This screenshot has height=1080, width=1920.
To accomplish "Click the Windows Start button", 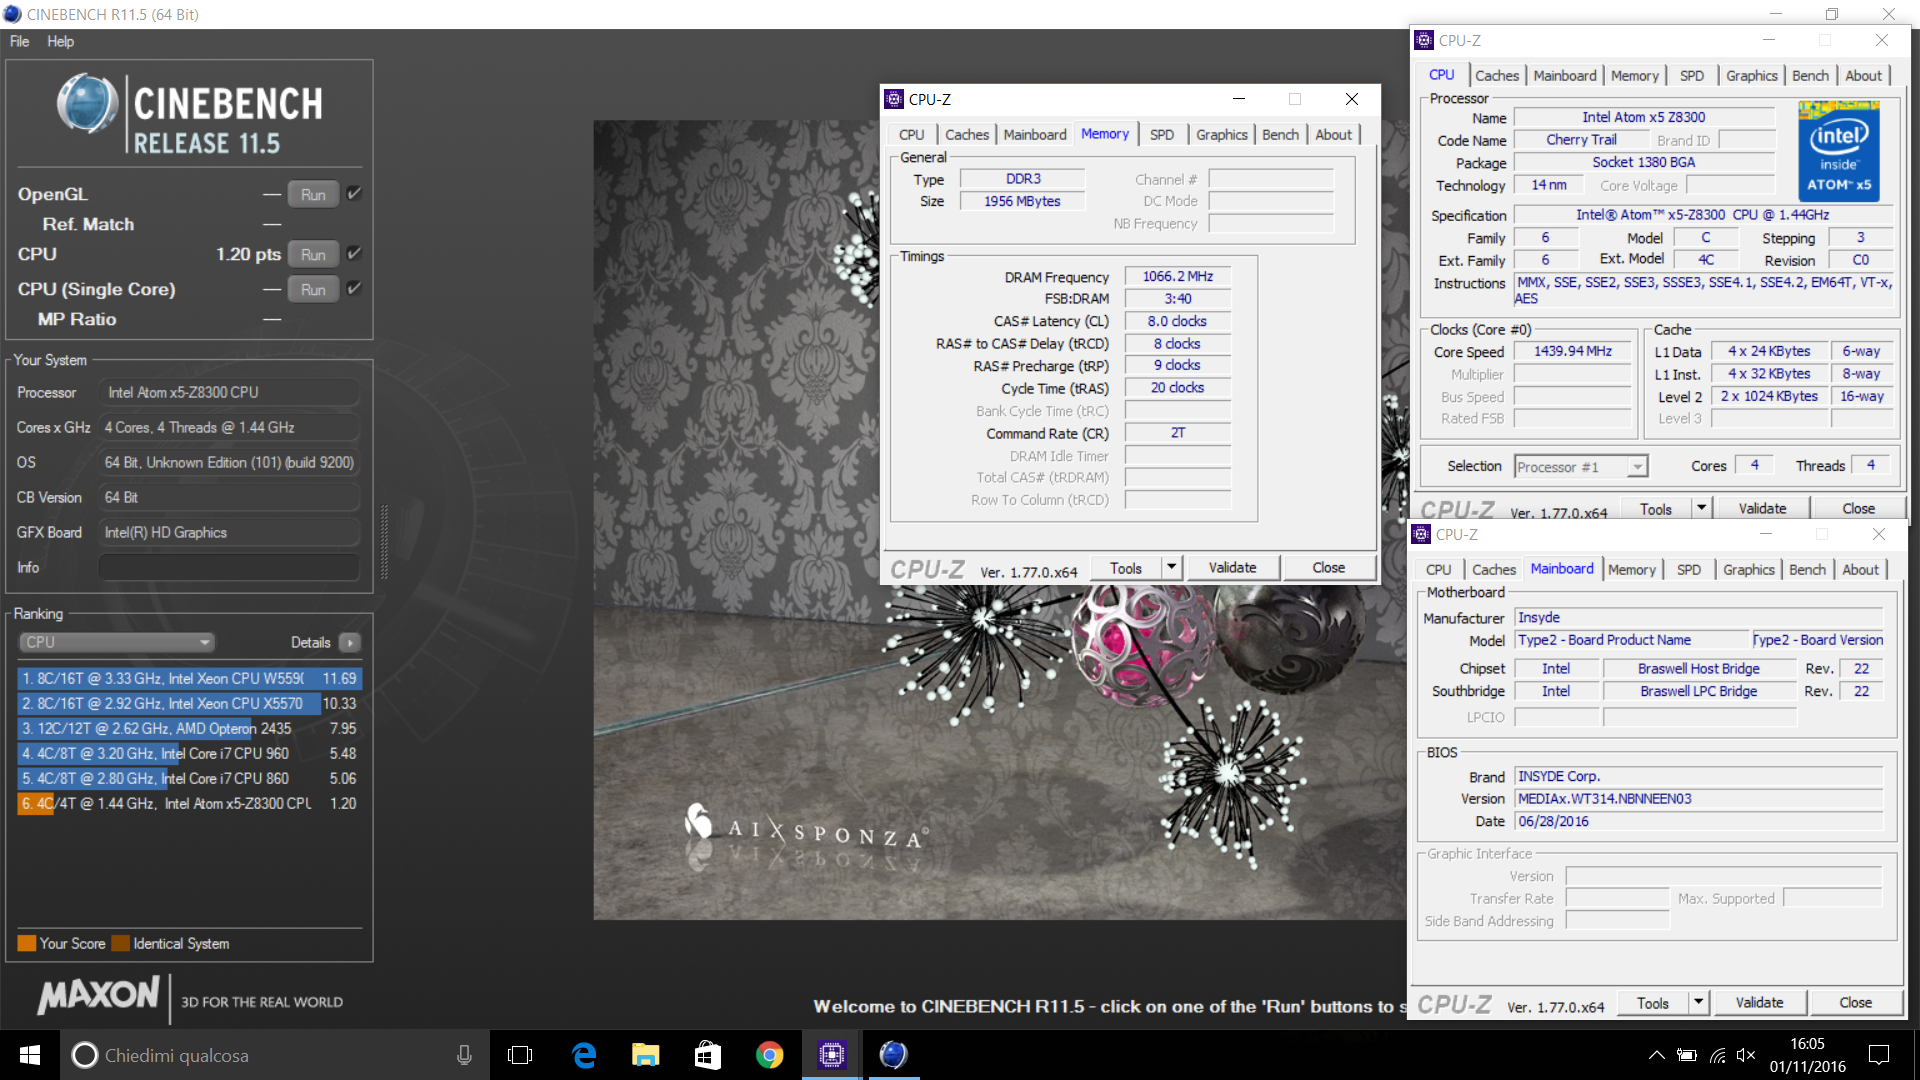I will point(29,1055).
